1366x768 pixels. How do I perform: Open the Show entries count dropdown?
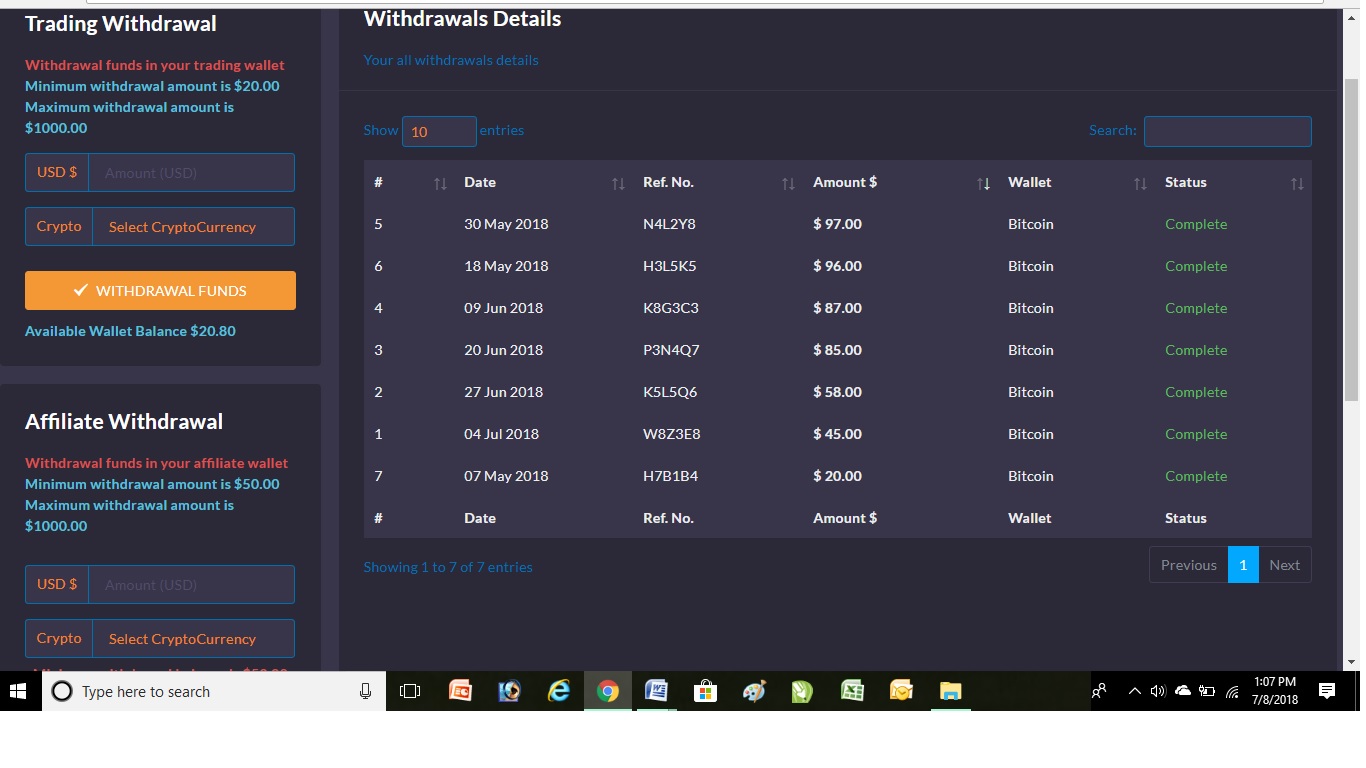[439, 131]
